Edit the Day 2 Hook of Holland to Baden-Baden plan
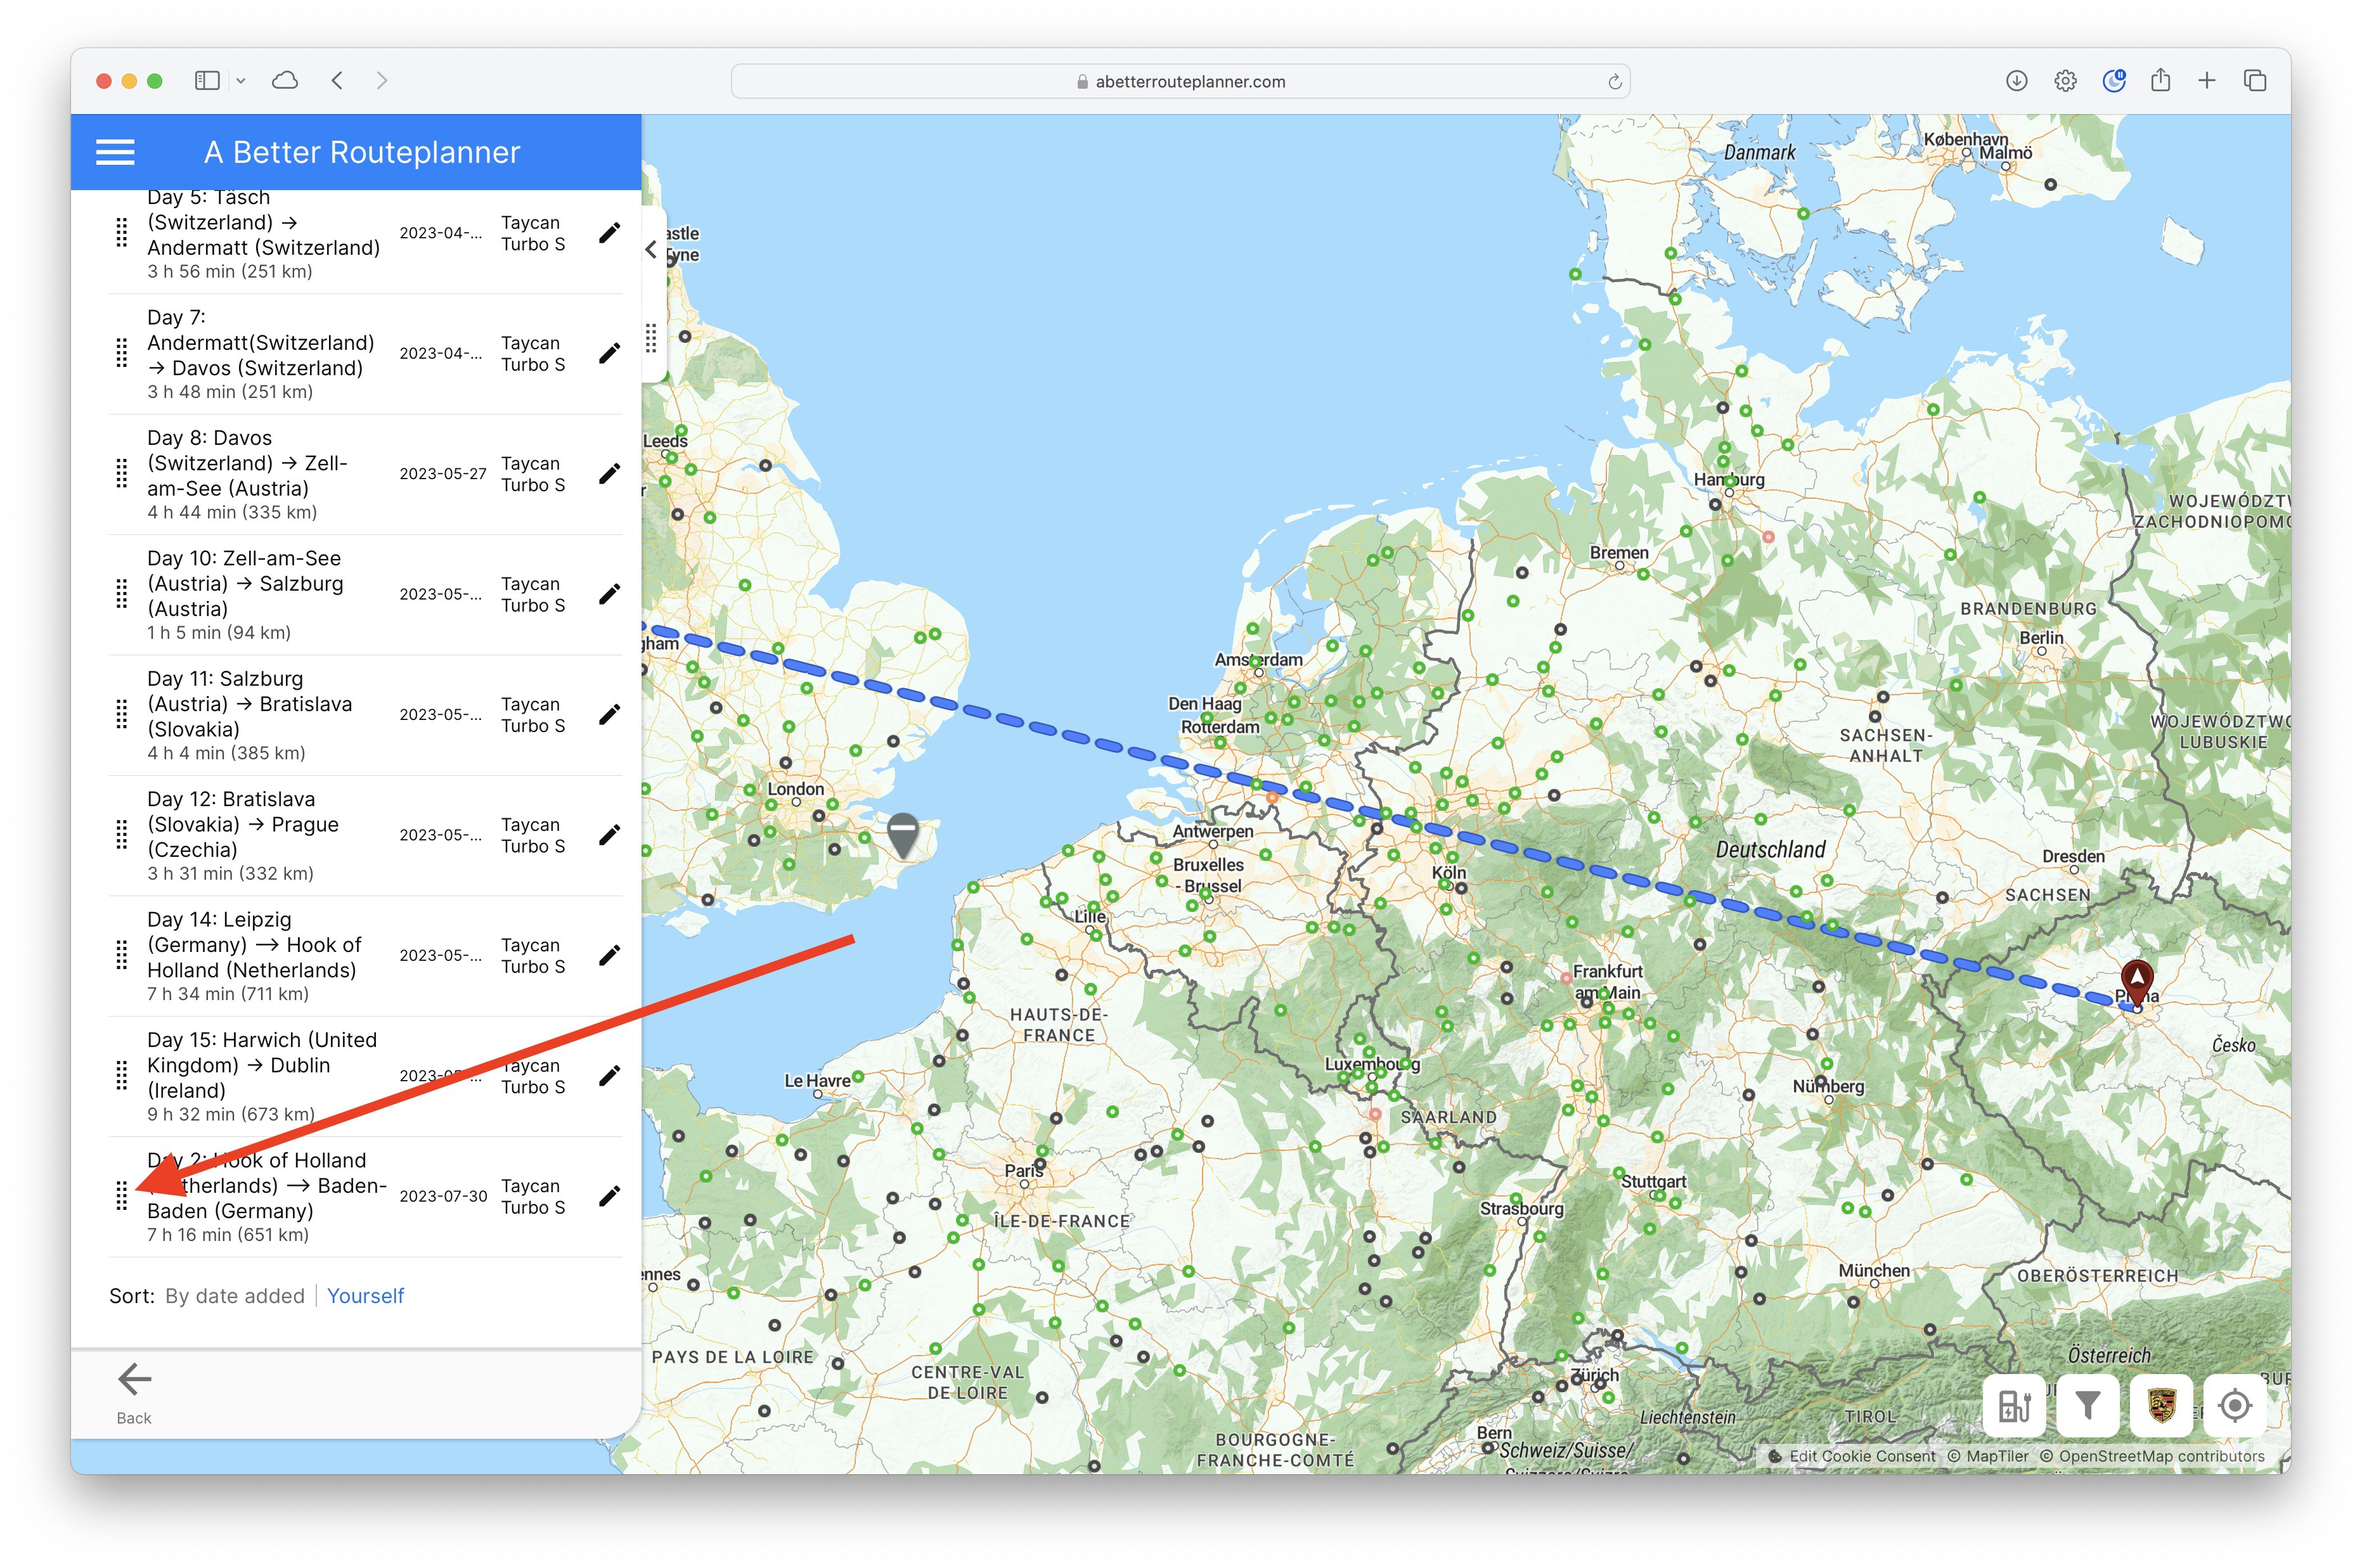 (x=609, y=1196)
